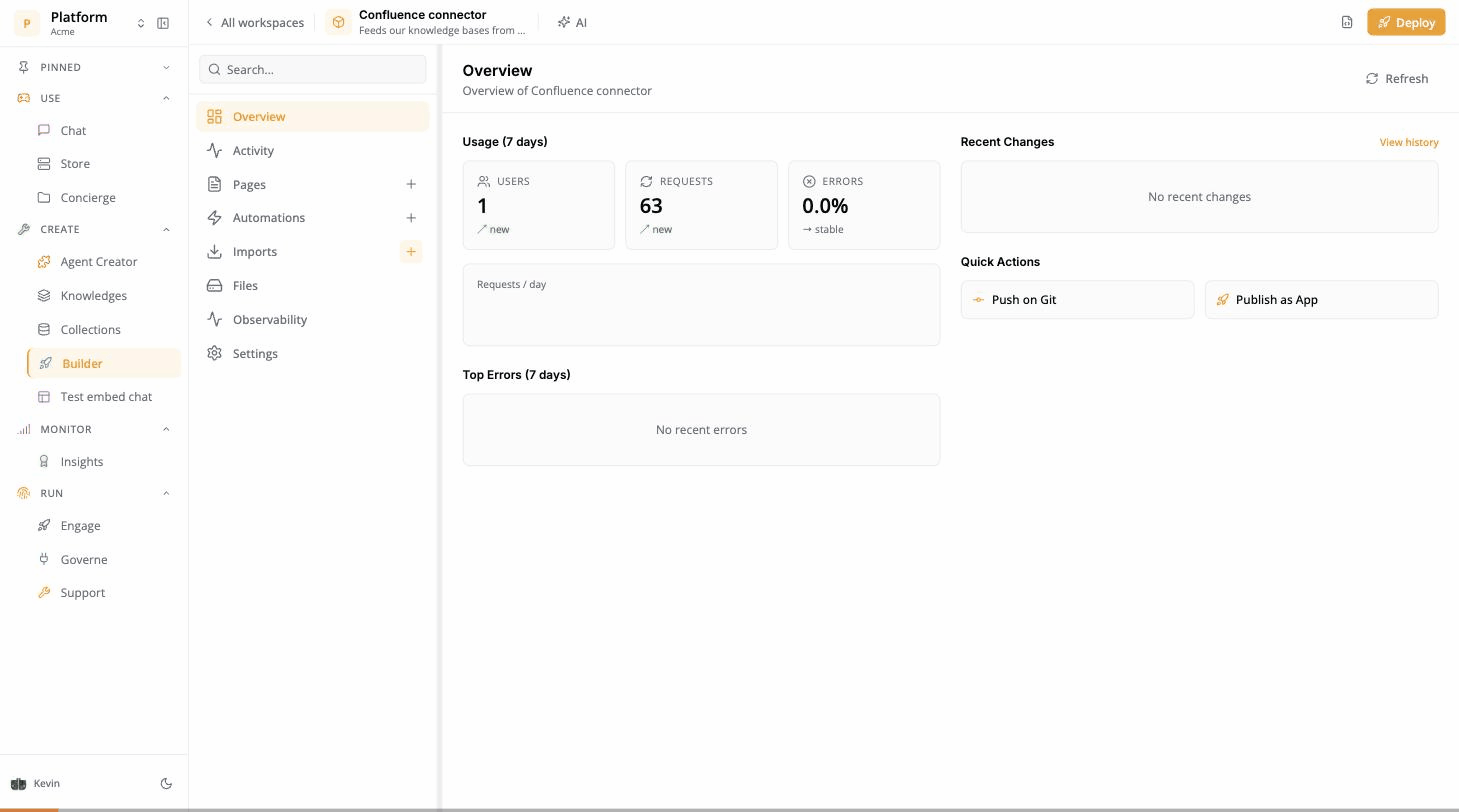Viewport: 1459px width, 812px height.
Task: Refresh the overview
Action: [1397, 79]
